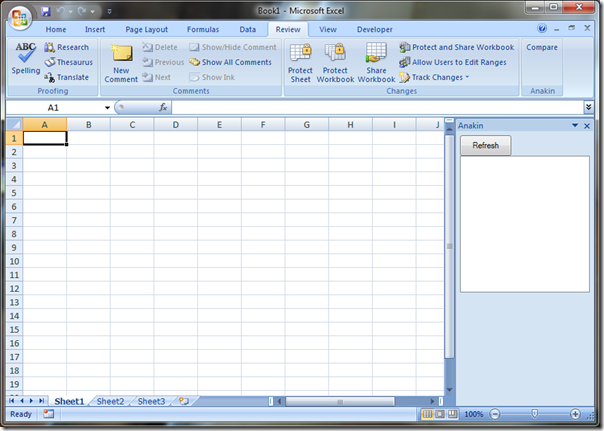The width and height of the screenshot is (604, 431).
Task: Expand the formula bar
Action: coord(589,107)
